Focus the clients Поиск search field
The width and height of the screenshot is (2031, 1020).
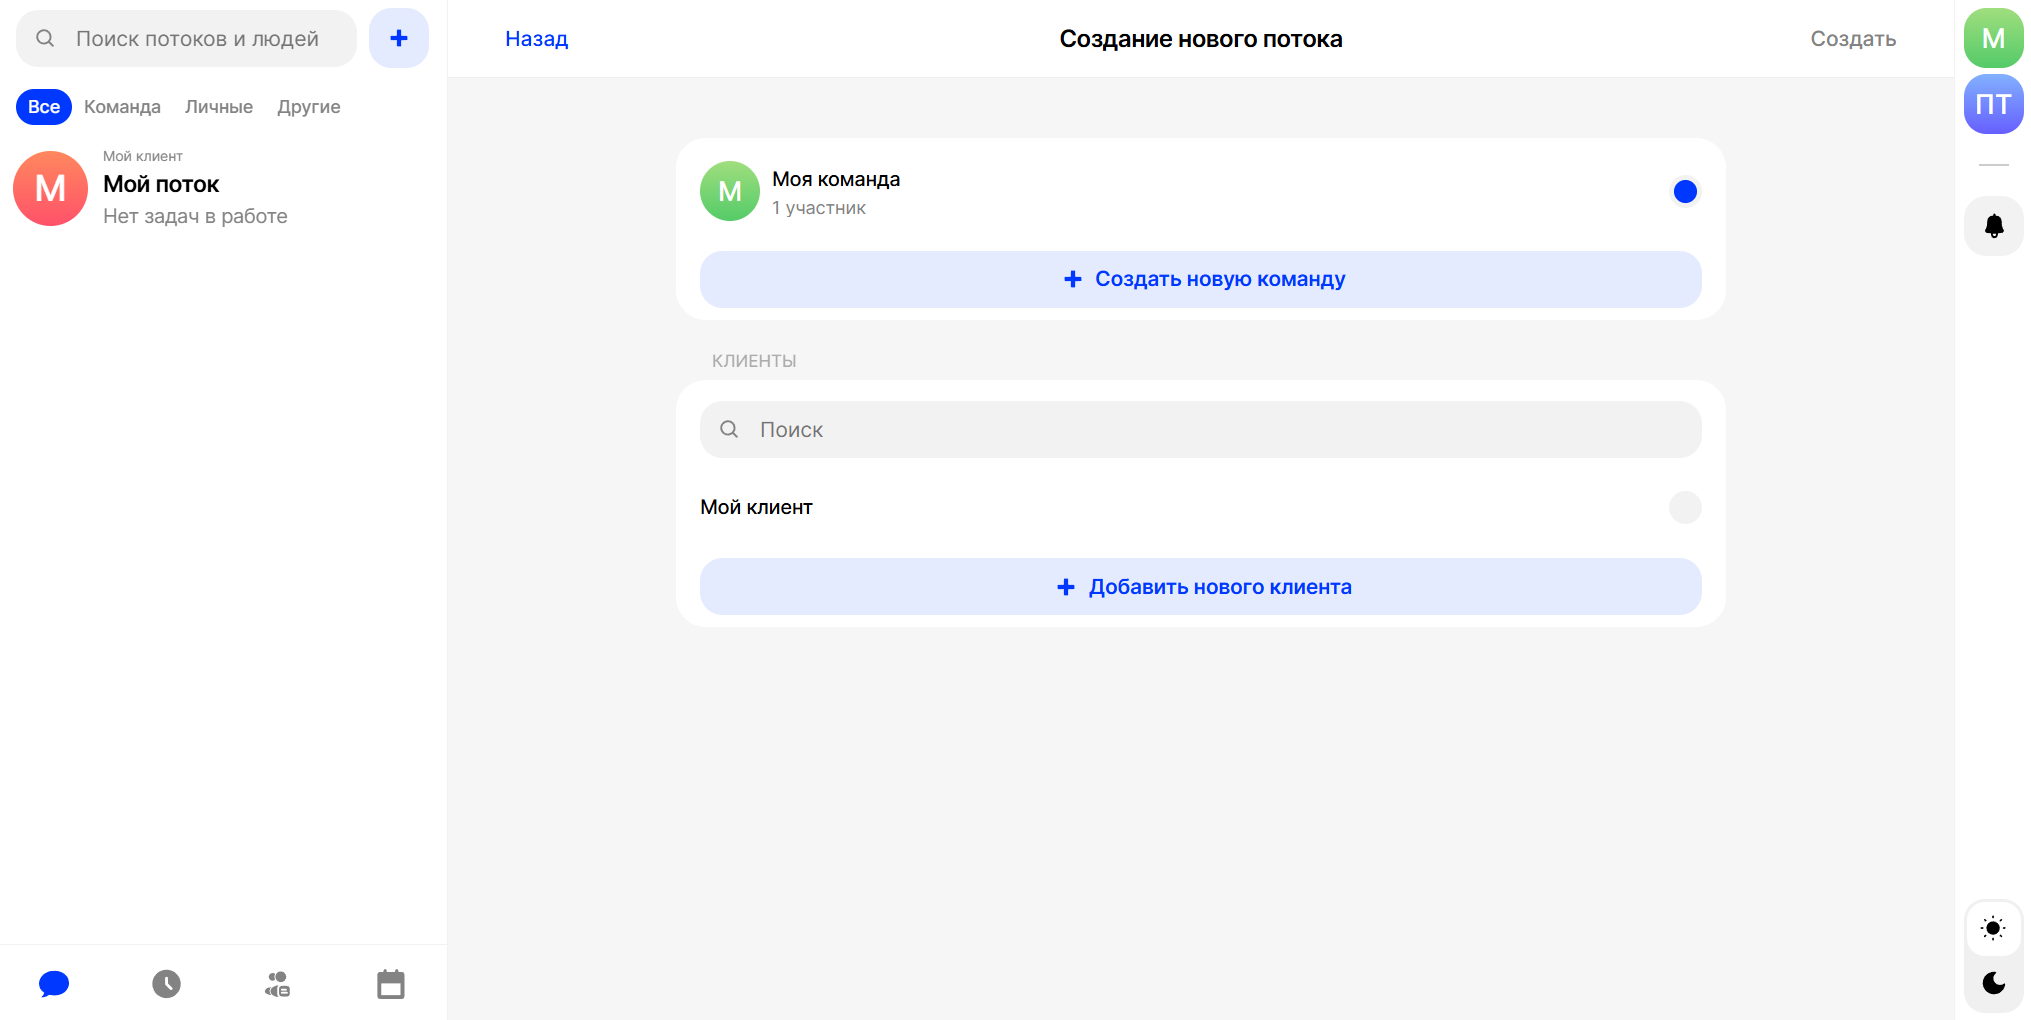click(1200, 430)
